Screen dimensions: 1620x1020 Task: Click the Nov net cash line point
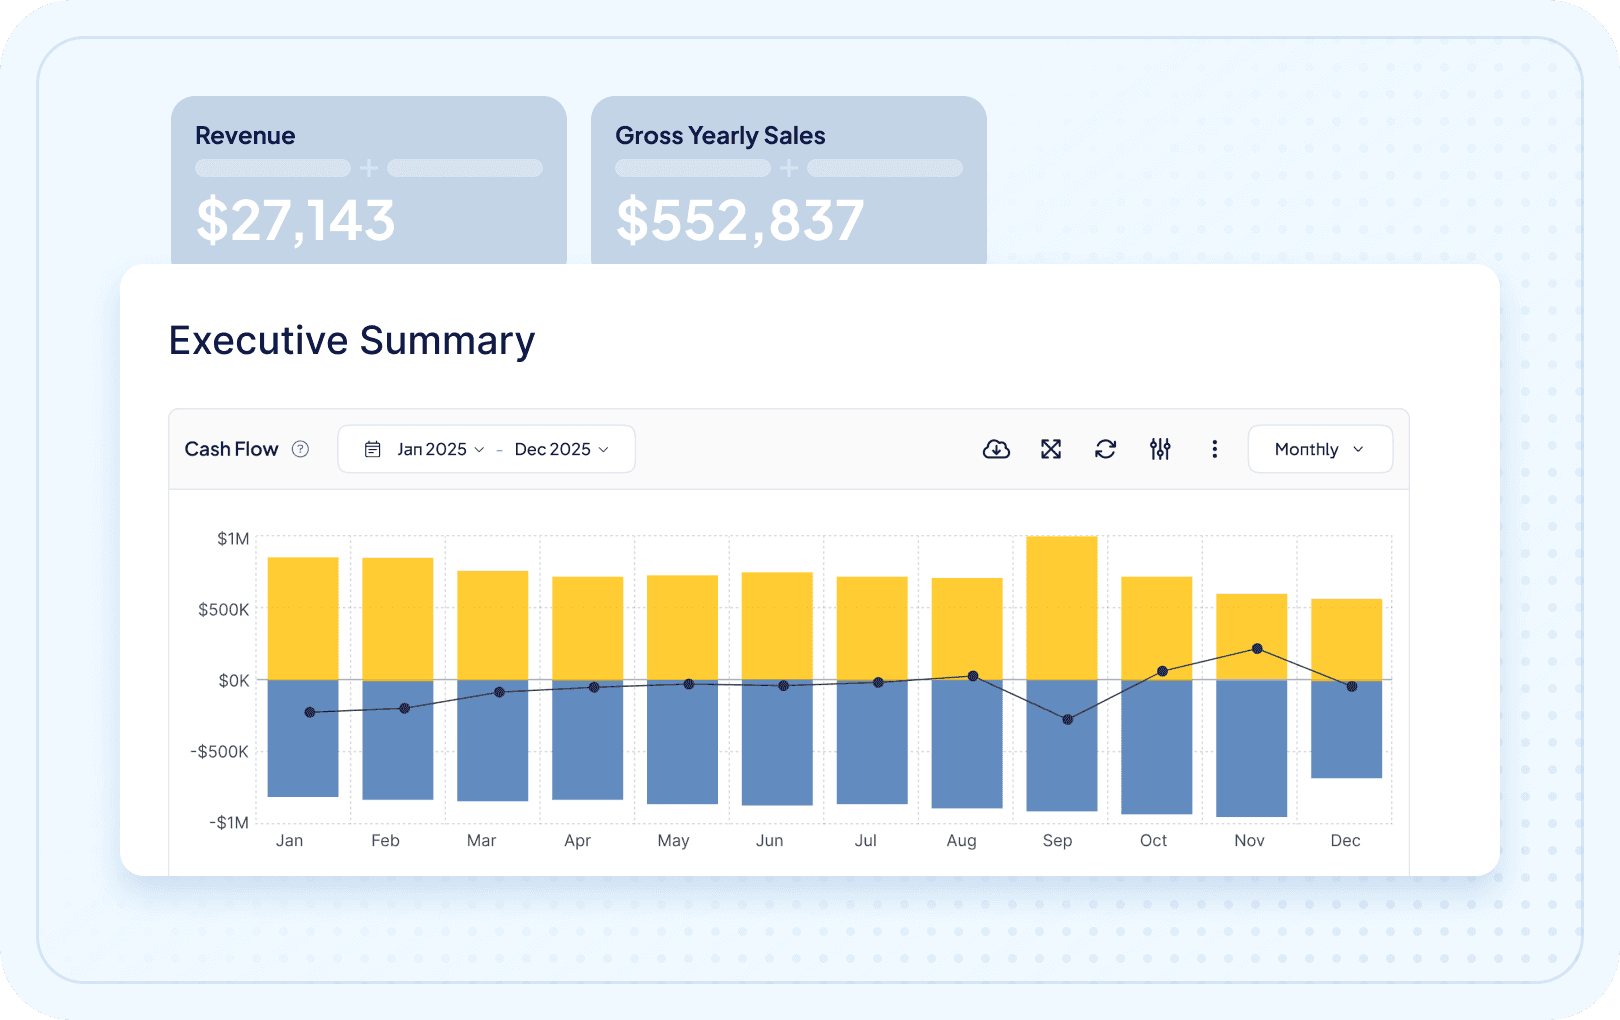coord(1257,649)
